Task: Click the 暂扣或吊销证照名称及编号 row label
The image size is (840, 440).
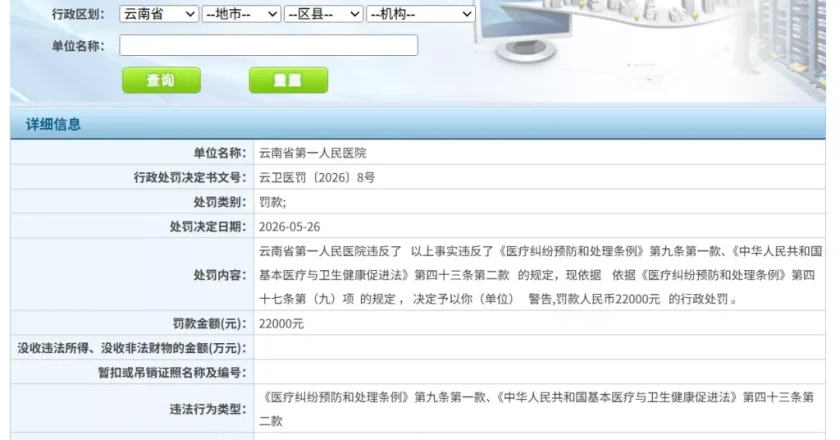Action: 172,373
